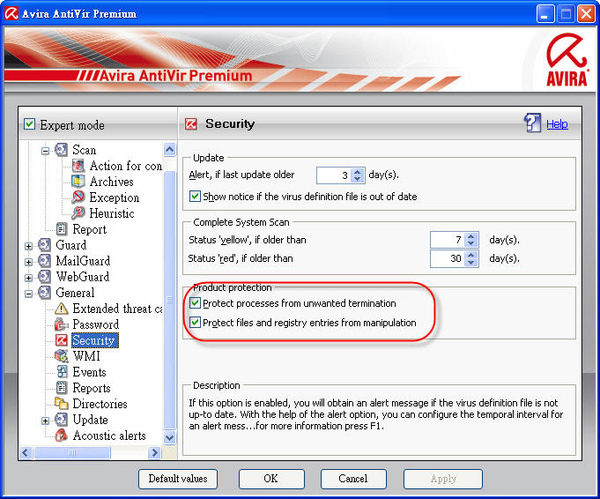600x499 pixels.
Task: Click the Events icon in tree
Action: coord(62,372)
